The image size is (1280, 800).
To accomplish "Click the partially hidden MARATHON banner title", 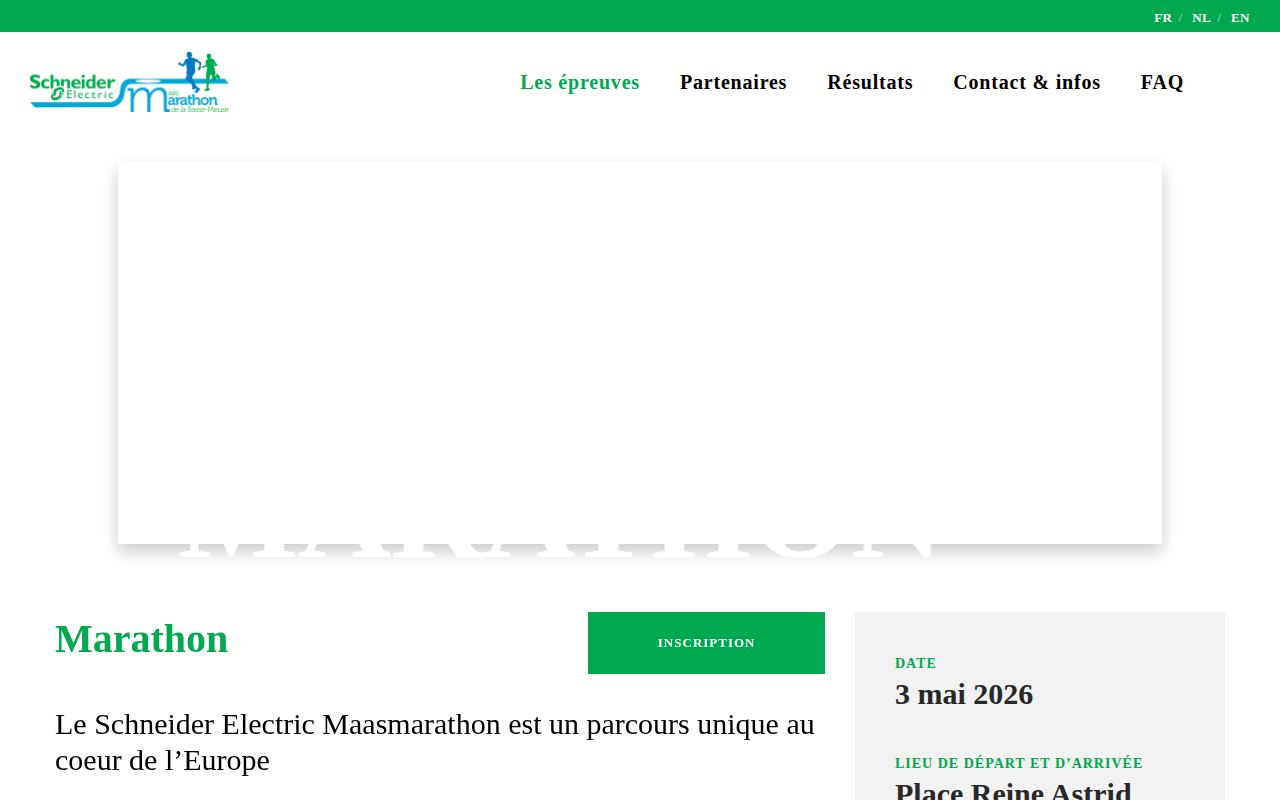I will click(x=557, y=552).
